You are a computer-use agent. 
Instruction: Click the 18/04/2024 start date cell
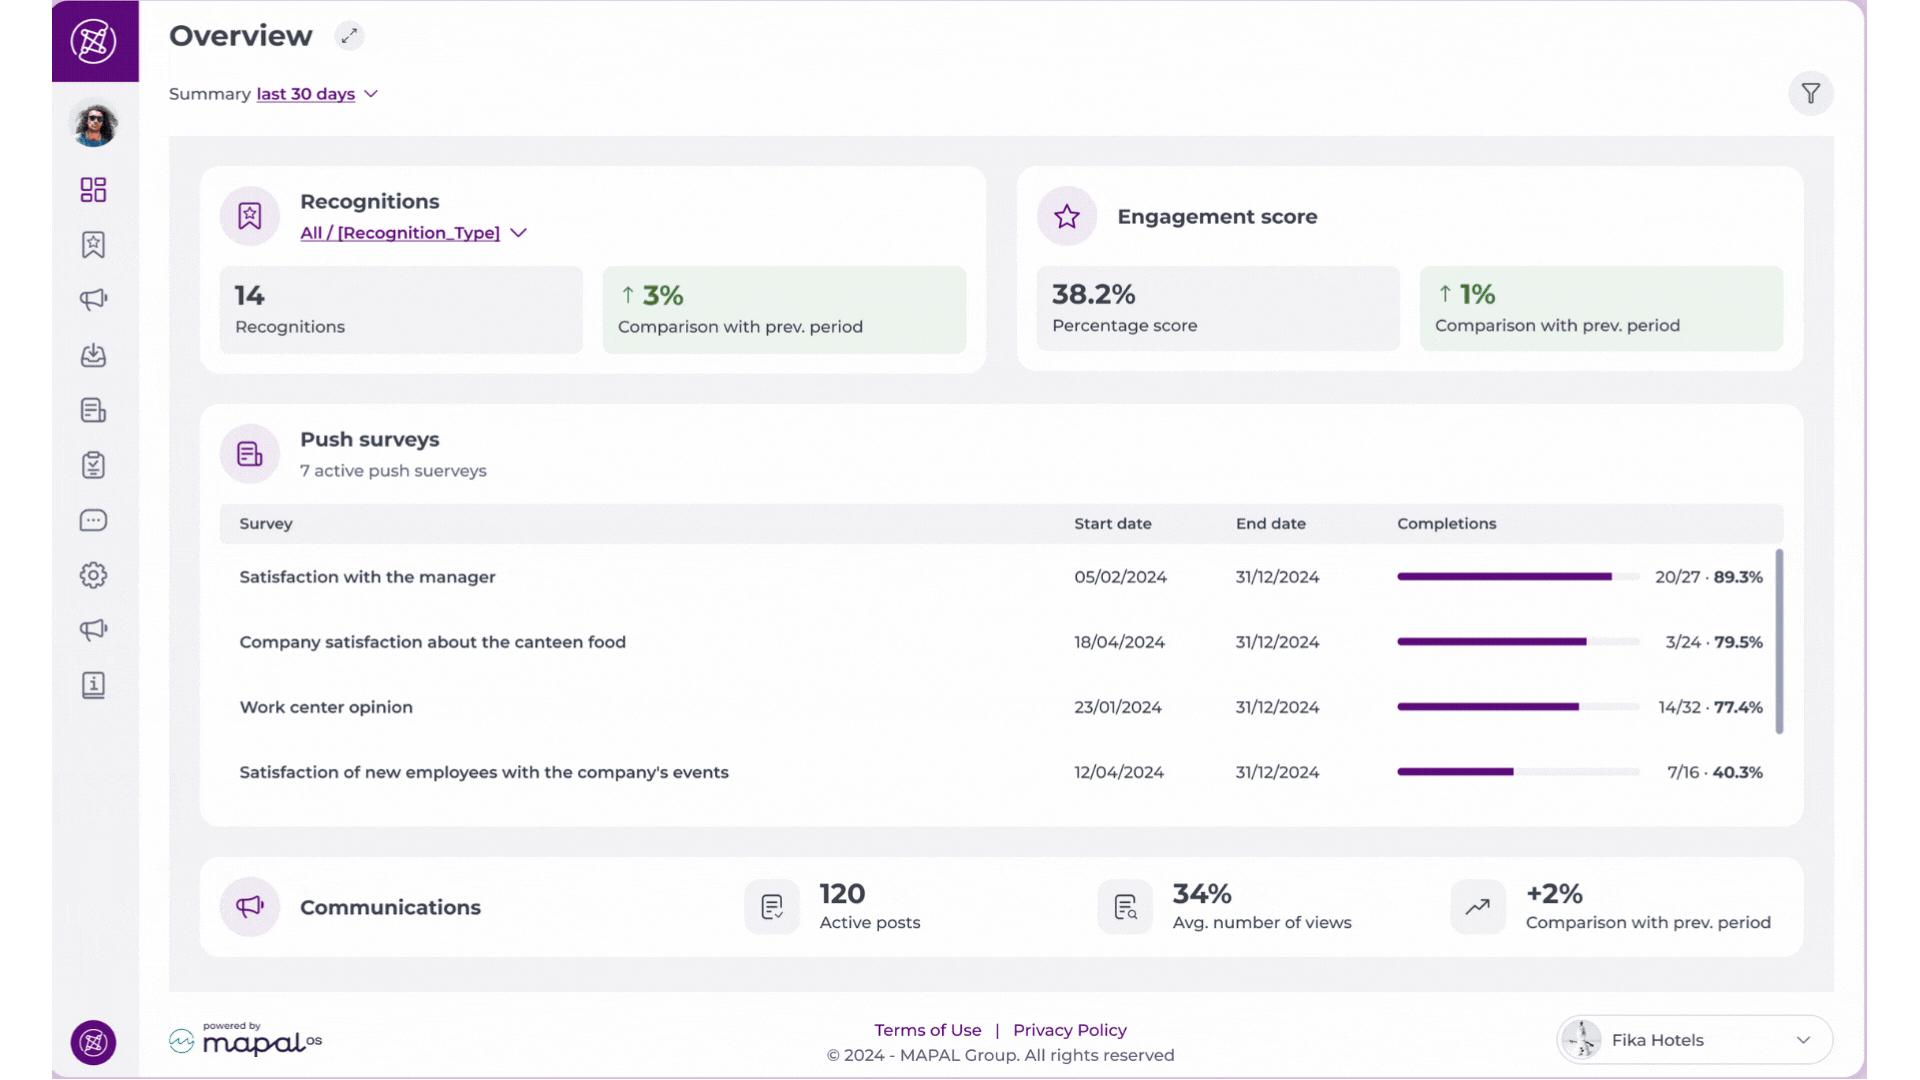click(x=1119, y=642)
